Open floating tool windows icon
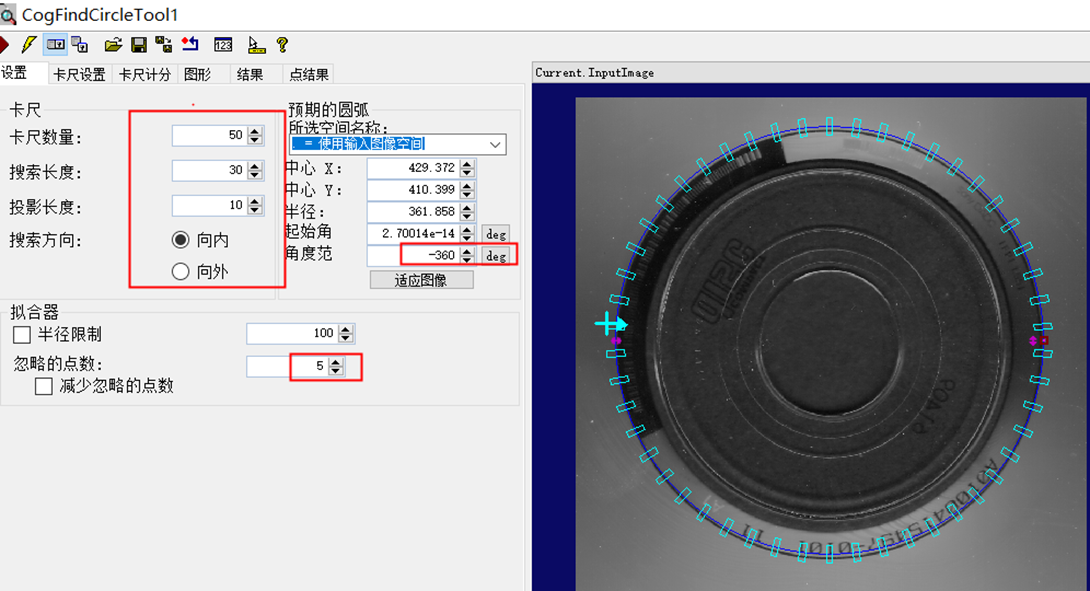 [80, 45]
